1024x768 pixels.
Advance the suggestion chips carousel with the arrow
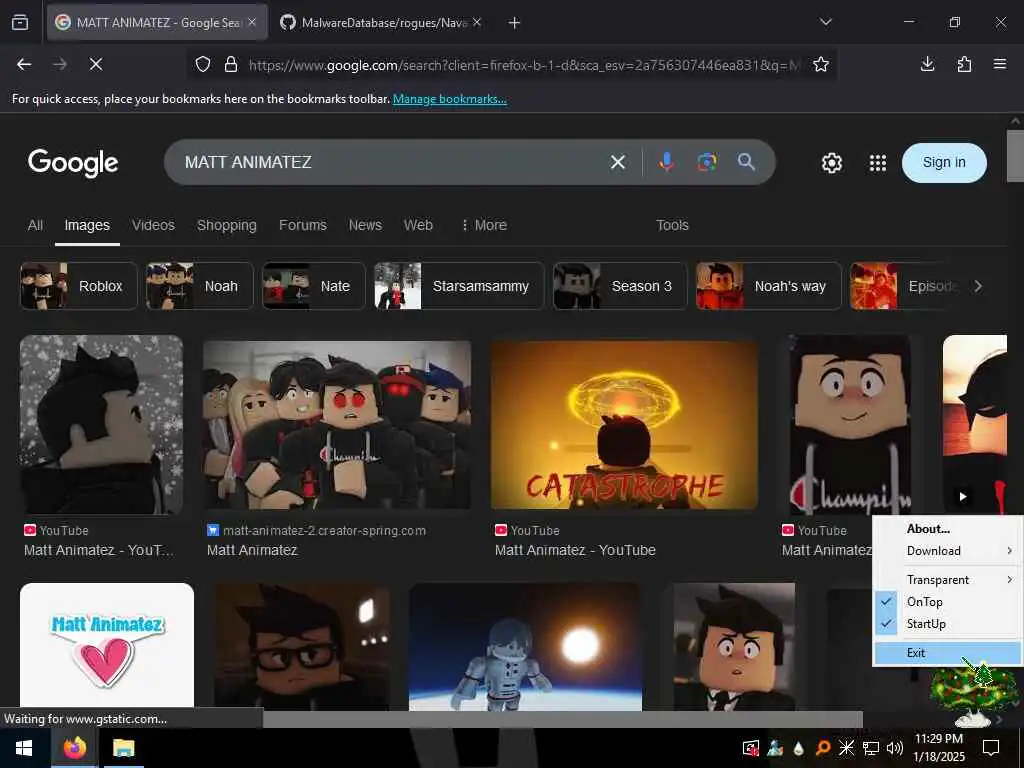[978, 286]
